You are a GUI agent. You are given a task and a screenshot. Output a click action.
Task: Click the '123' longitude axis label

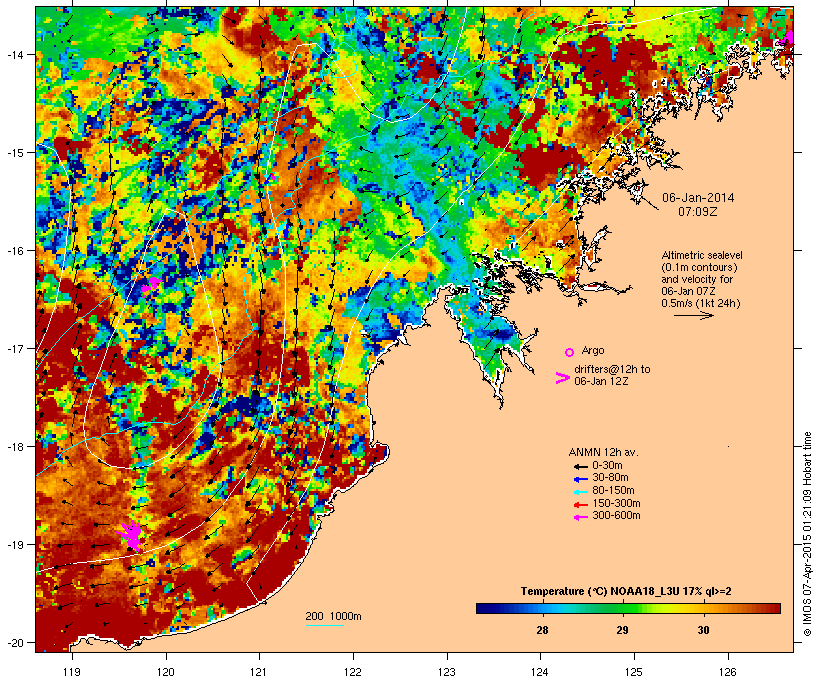[447, 672]
